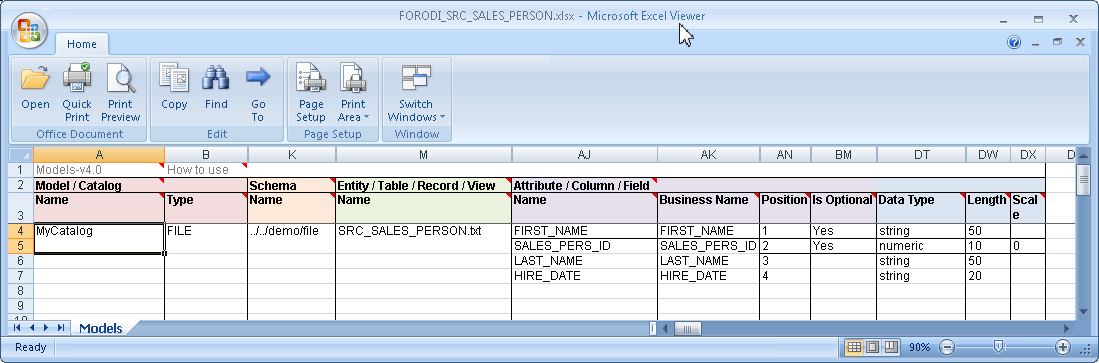Select the Models sheet tab
The height and width of the screenshot is (363, 1099).
coord(101,328)
